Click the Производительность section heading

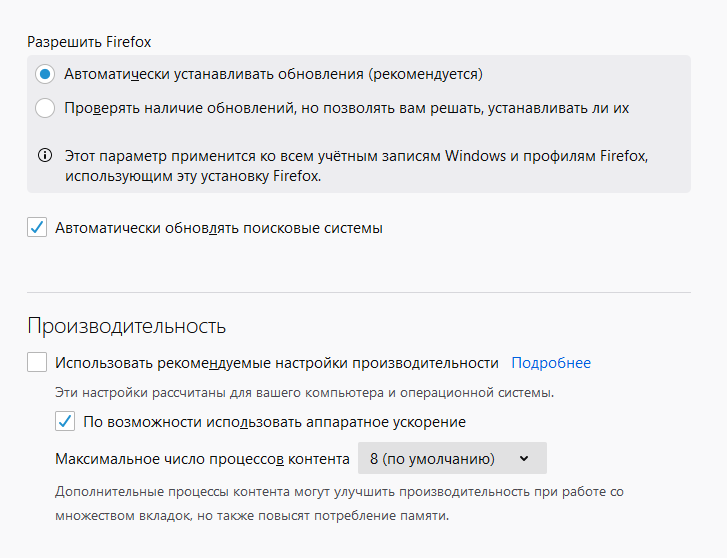pos(127,326)
